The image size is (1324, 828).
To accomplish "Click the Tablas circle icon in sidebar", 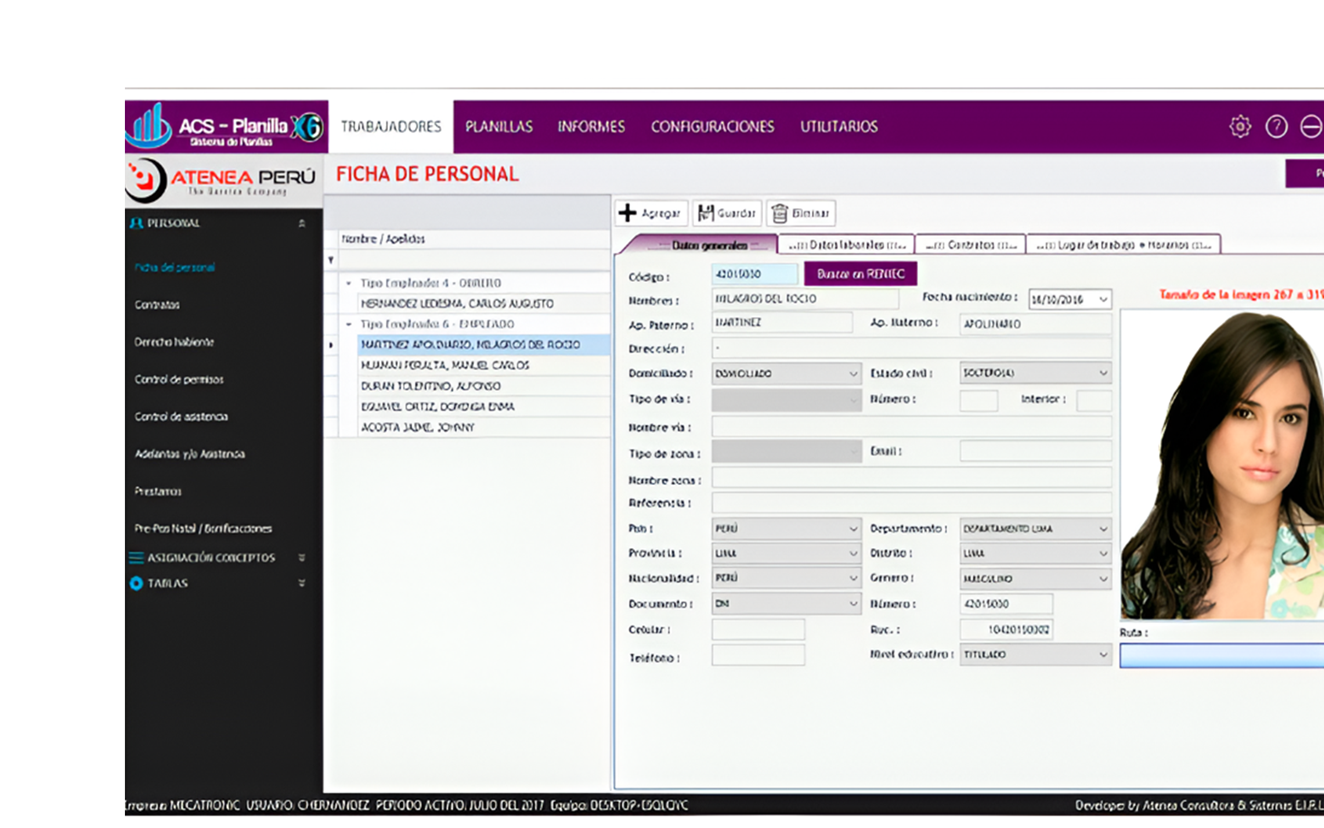I will (x=136, y=583).
